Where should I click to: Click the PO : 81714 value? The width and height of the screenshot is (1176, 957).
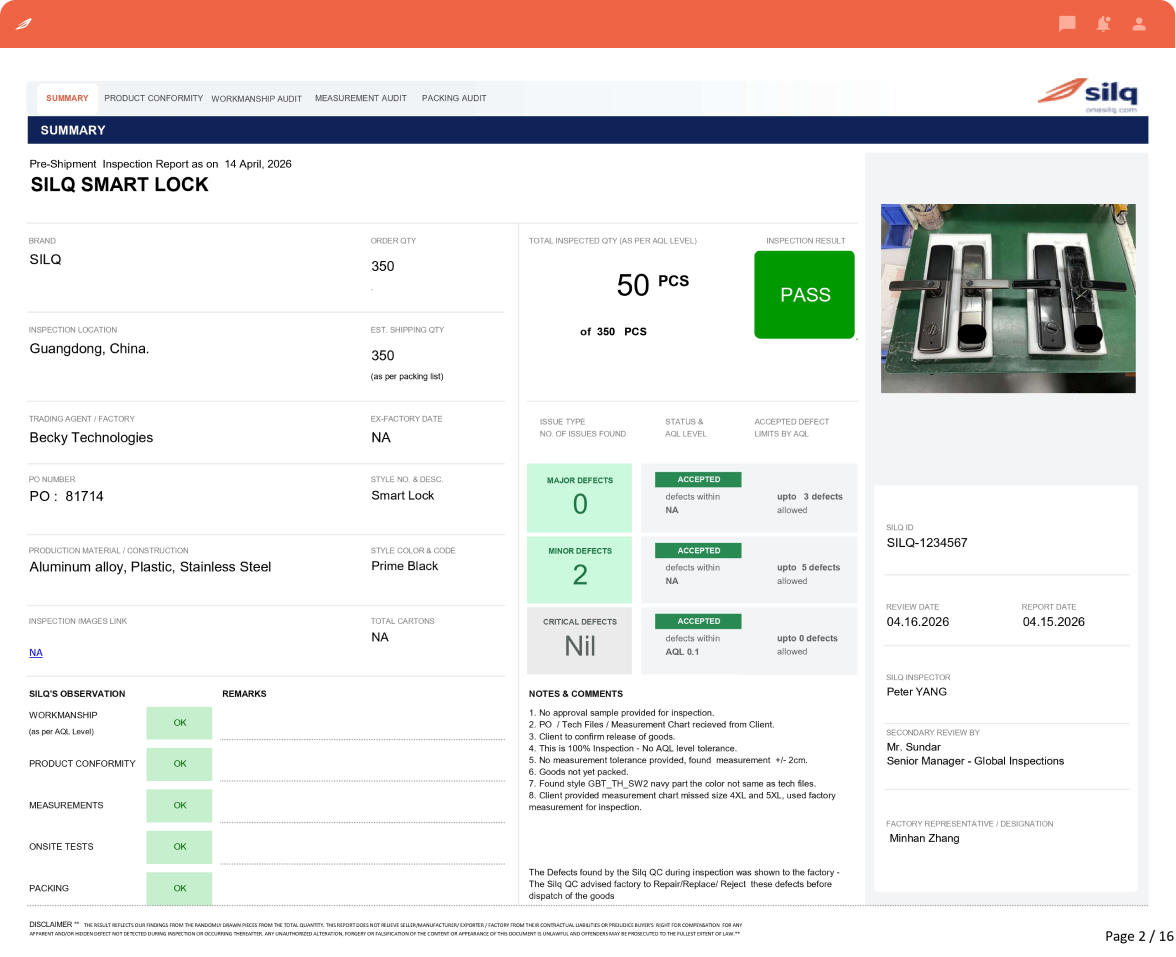[x=67, y=496]
